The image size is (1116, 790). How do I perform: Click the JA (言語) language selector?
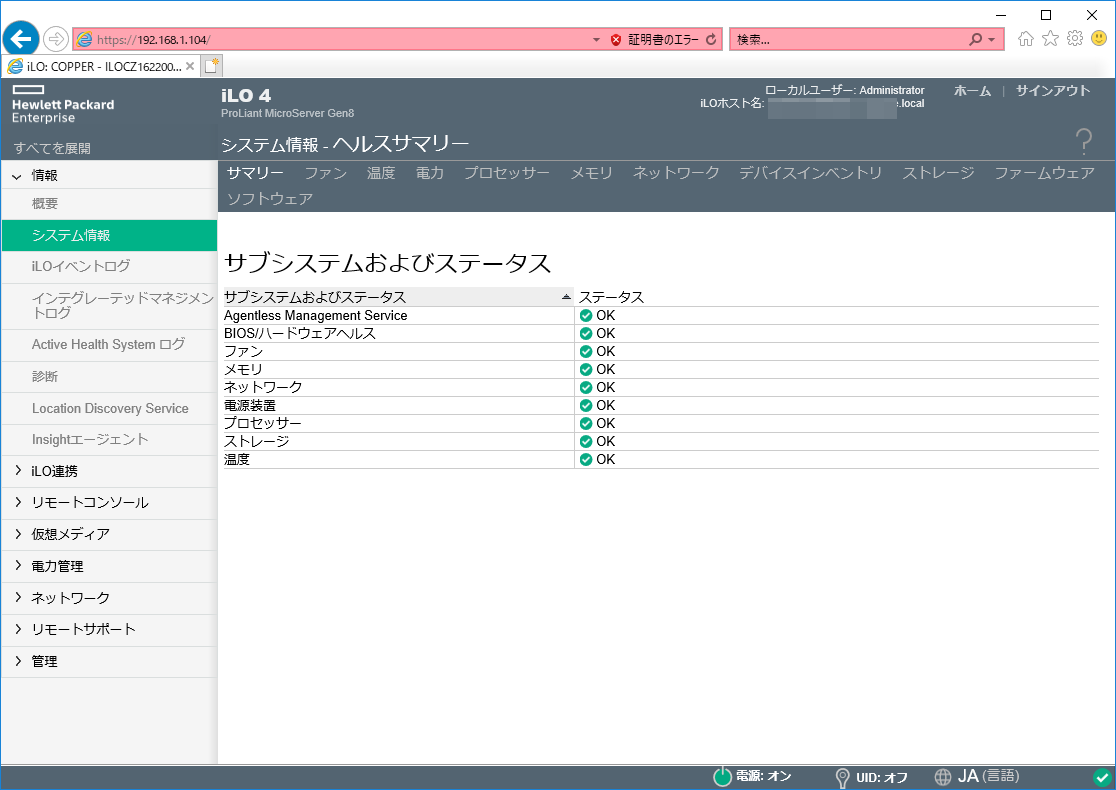click(989, 776)
